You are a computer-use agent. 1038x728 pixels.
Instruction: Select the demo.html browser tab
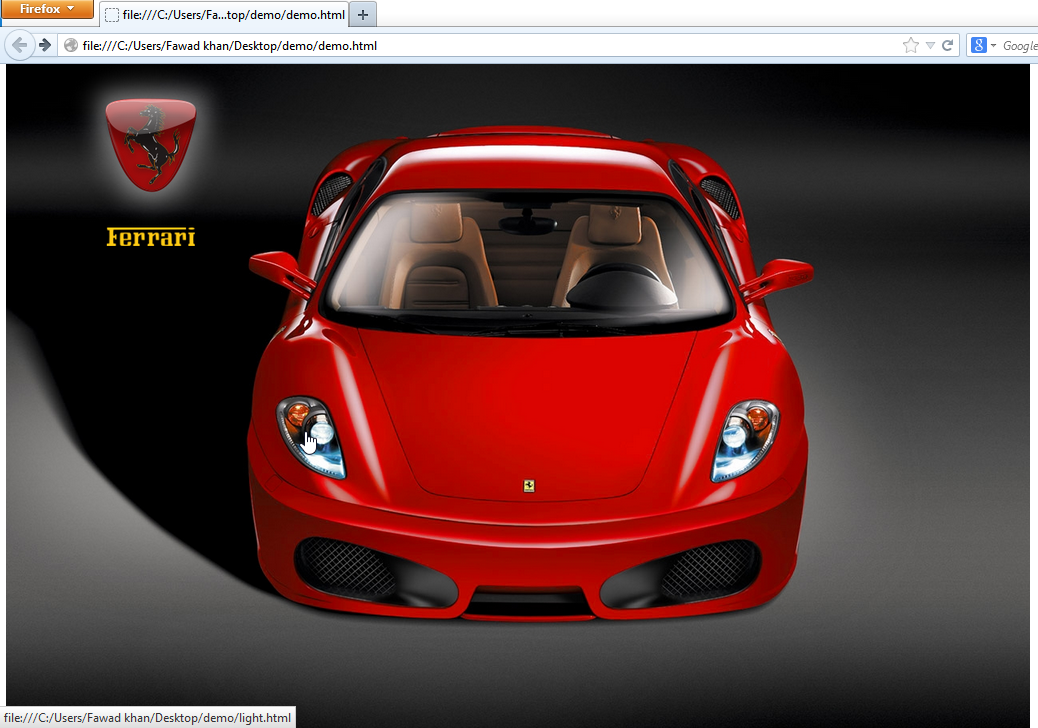(x=224, y=15)
